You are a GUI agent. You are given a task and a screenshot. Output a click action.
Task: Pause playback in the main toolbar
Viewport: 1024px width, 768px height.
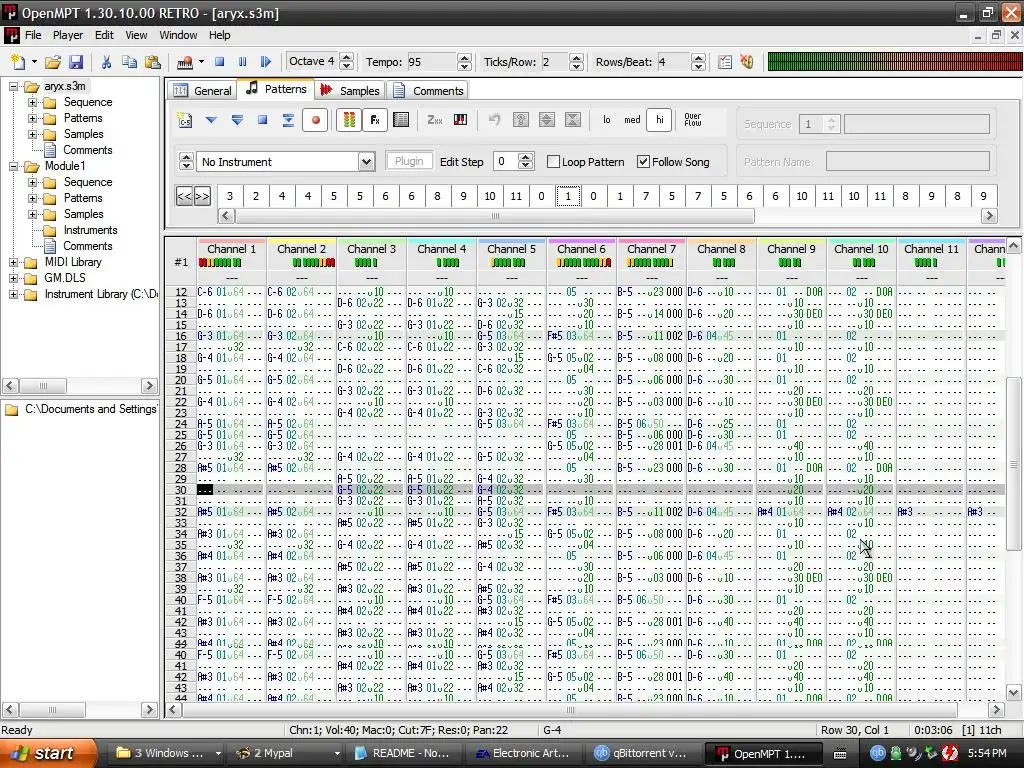click(x=243, y=62)
